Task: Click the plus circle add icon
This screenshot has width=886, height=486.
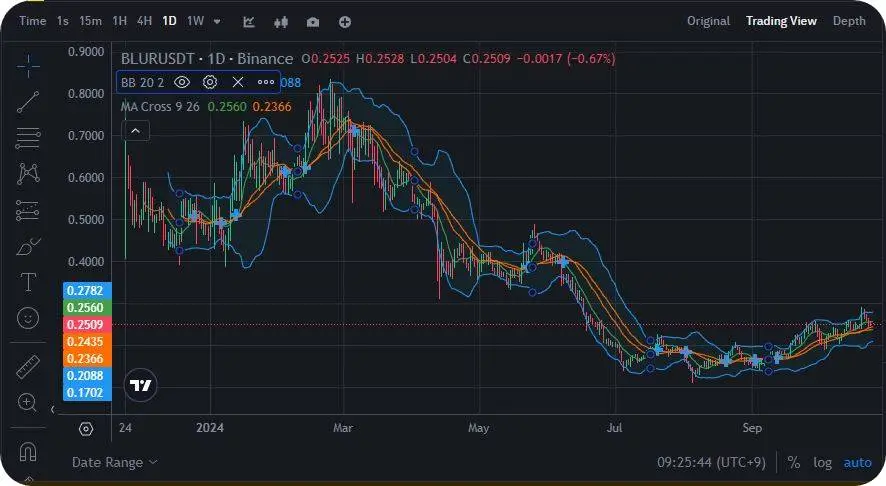Action: tap(345, 22)
